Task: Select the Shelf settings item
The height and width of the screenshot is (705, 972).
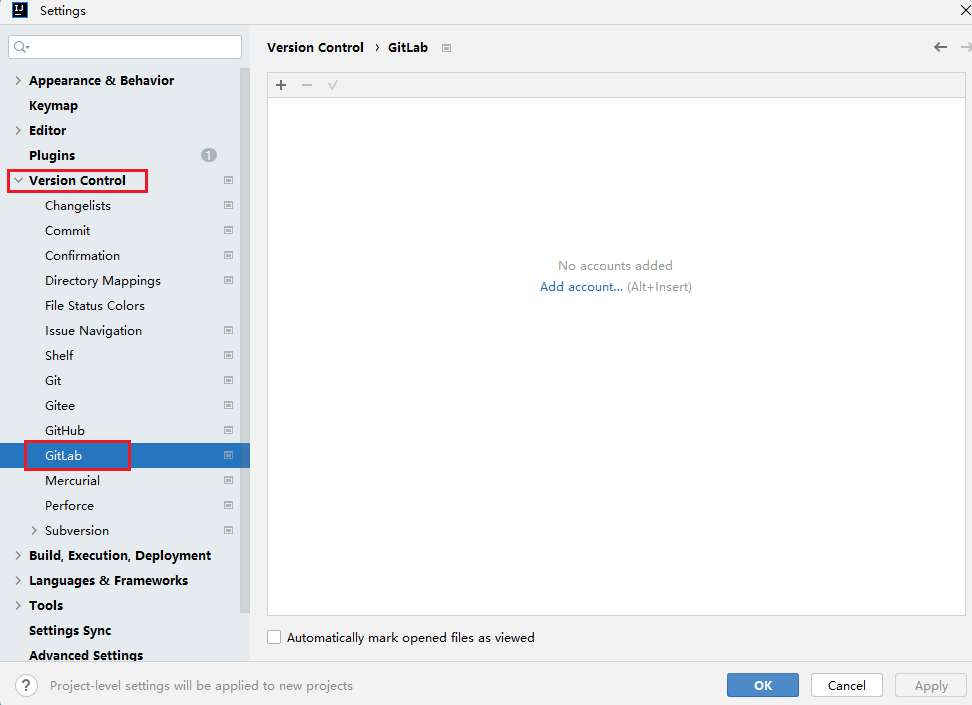Action: (x=59, y=355)
